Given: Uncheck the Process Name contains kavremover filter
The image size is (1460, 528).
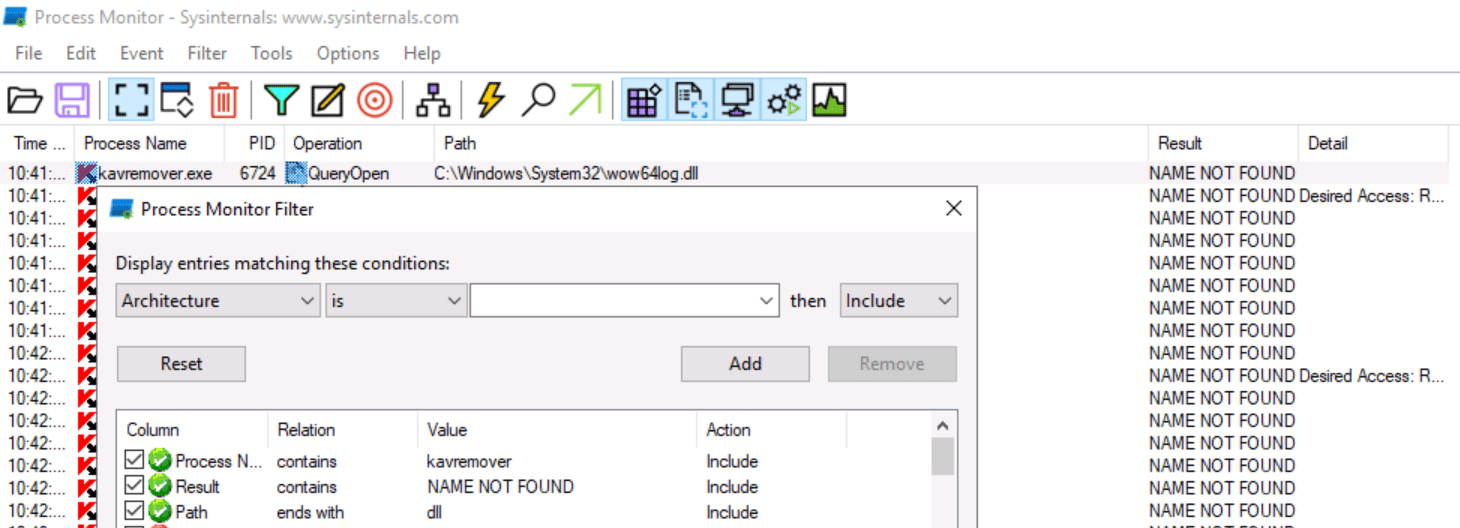Looking at the screenshot, I should (134, 461).
